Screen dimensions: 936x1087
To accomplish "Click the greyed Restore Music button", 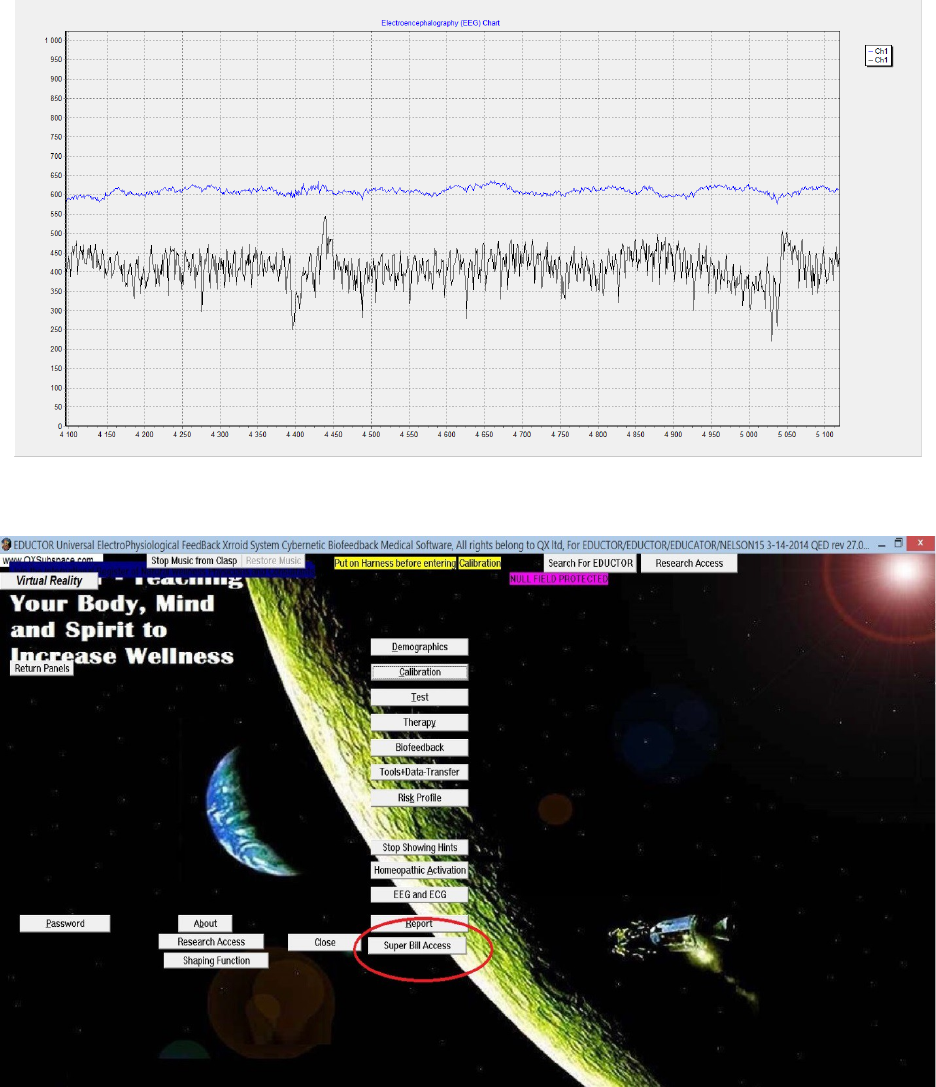I will (274, 560).
